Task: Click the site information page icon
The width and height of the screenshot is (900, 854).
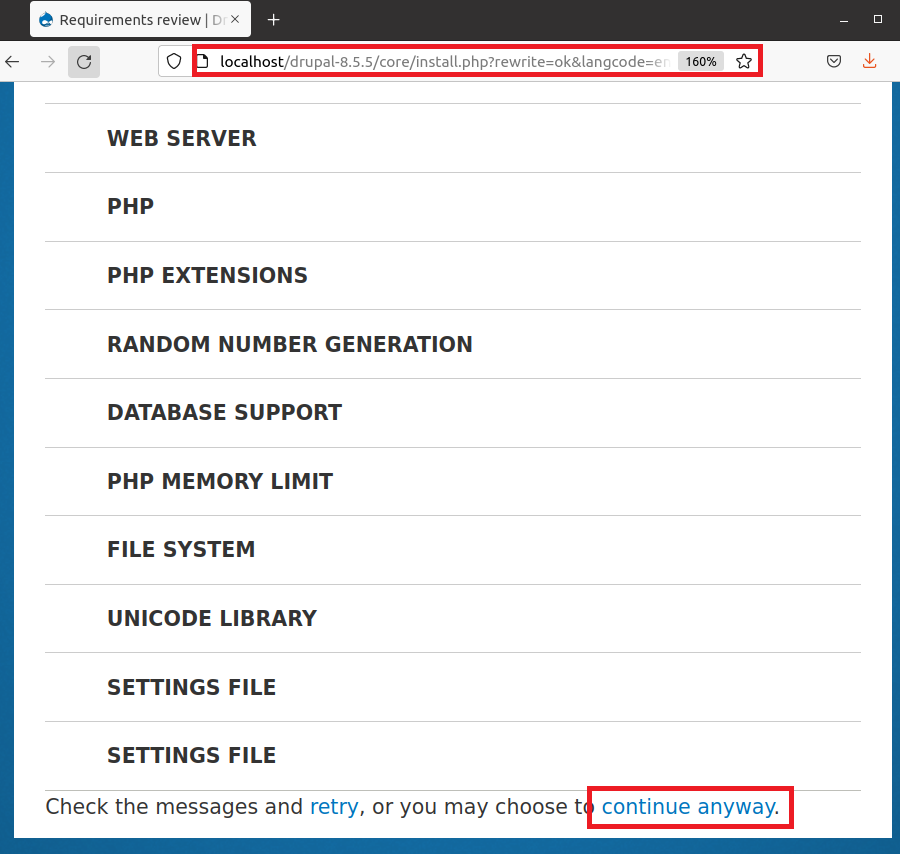Action: tap(203, 62)
